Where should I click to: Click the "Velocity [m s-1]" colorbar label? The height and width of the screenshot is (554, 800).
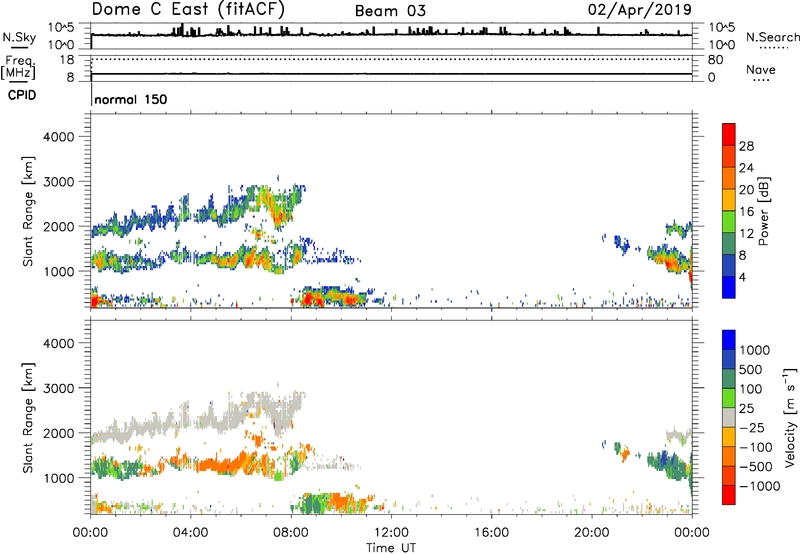[790, 418]
